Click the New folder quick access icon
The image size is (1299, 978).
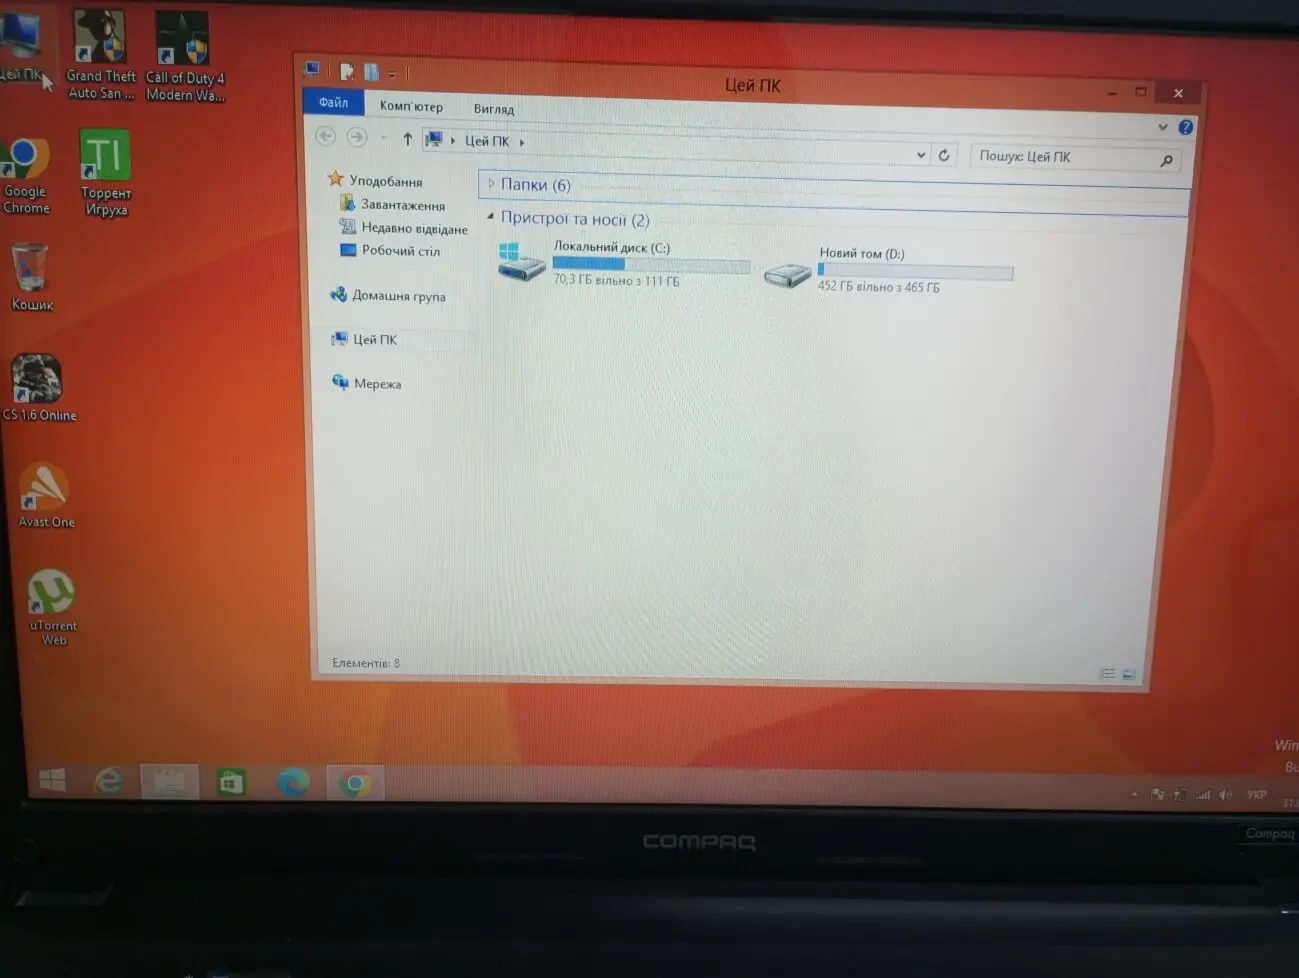[371, 72]
